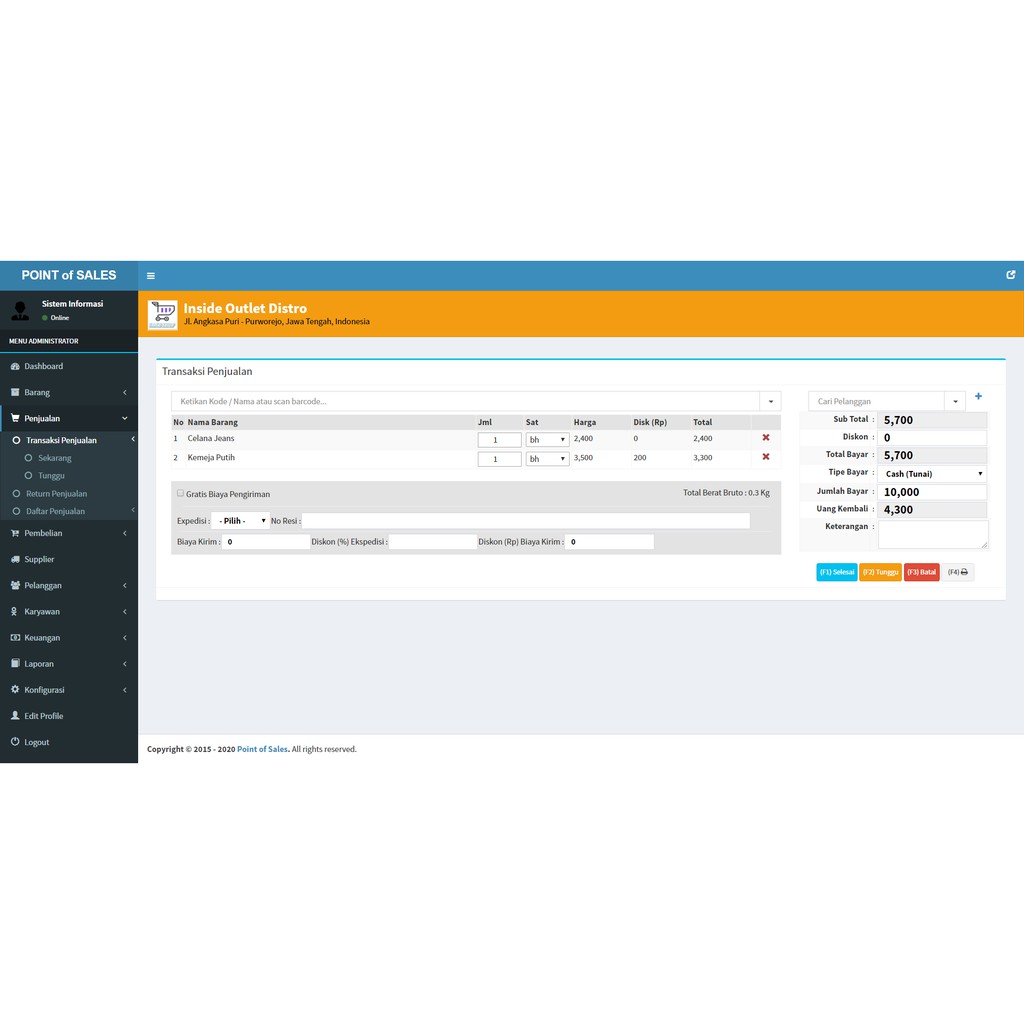Enable Gratis Biaya Pengiriman checkbox

(180, 493)
